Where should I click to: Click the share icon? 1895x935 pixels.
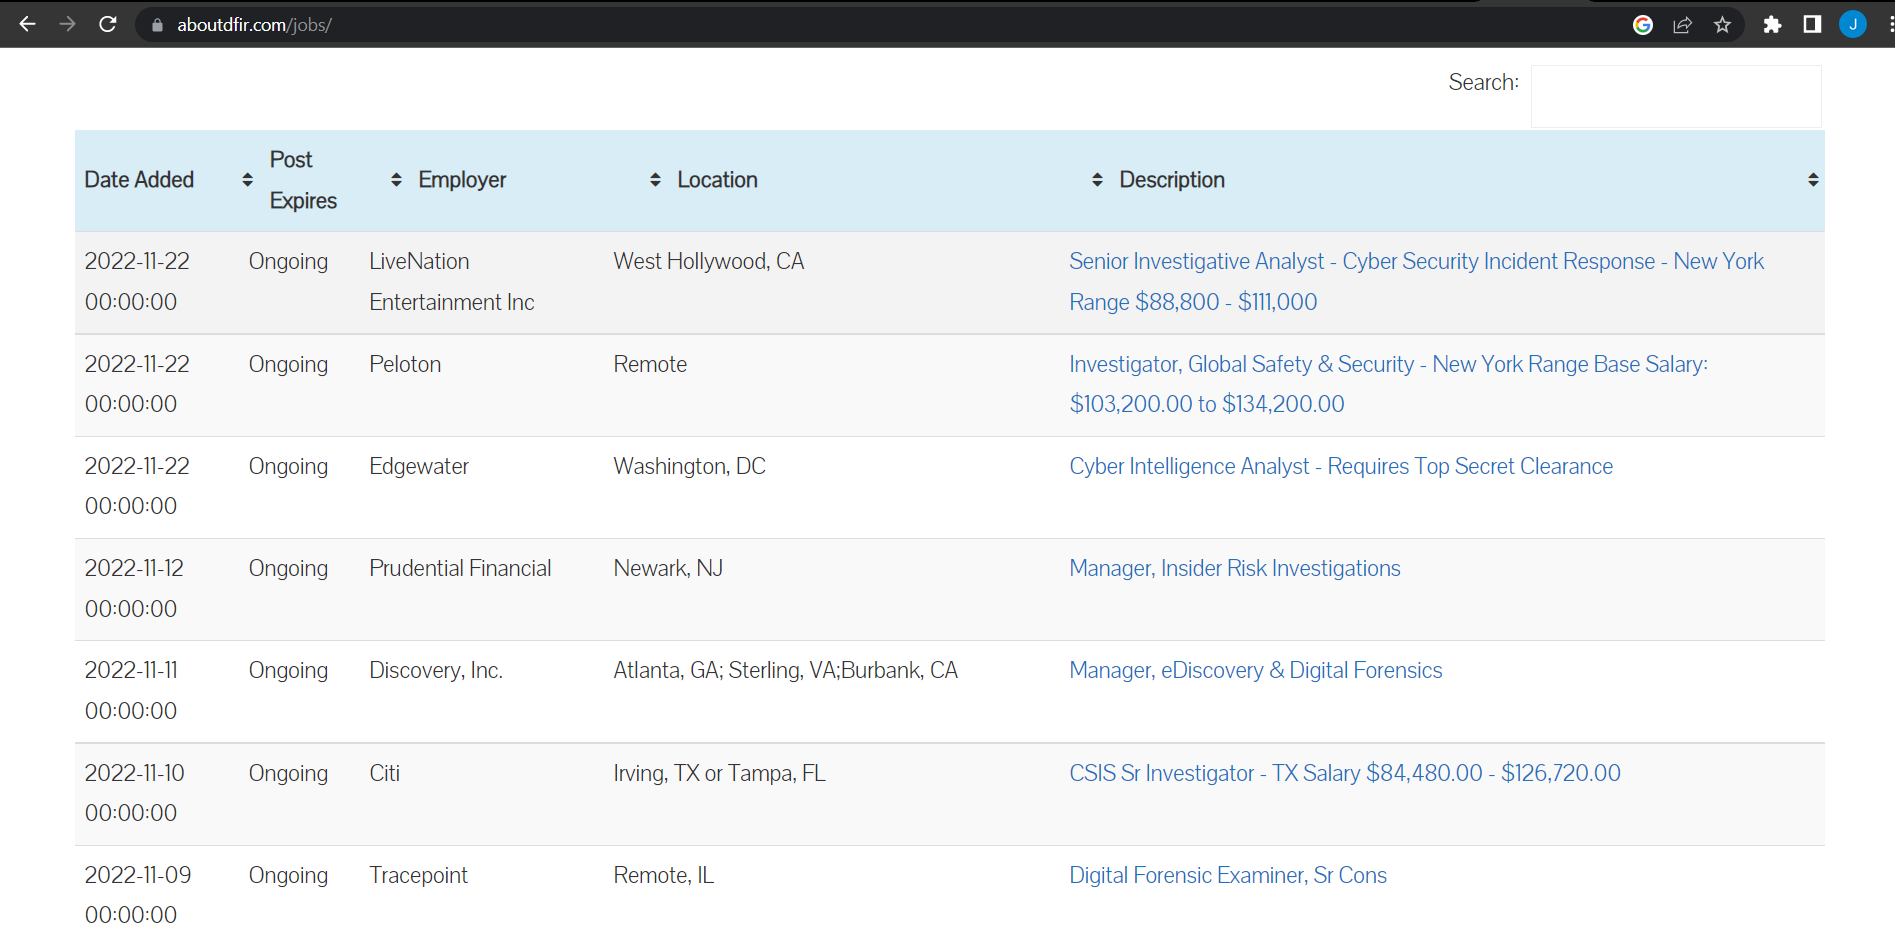click(1683, 24)
